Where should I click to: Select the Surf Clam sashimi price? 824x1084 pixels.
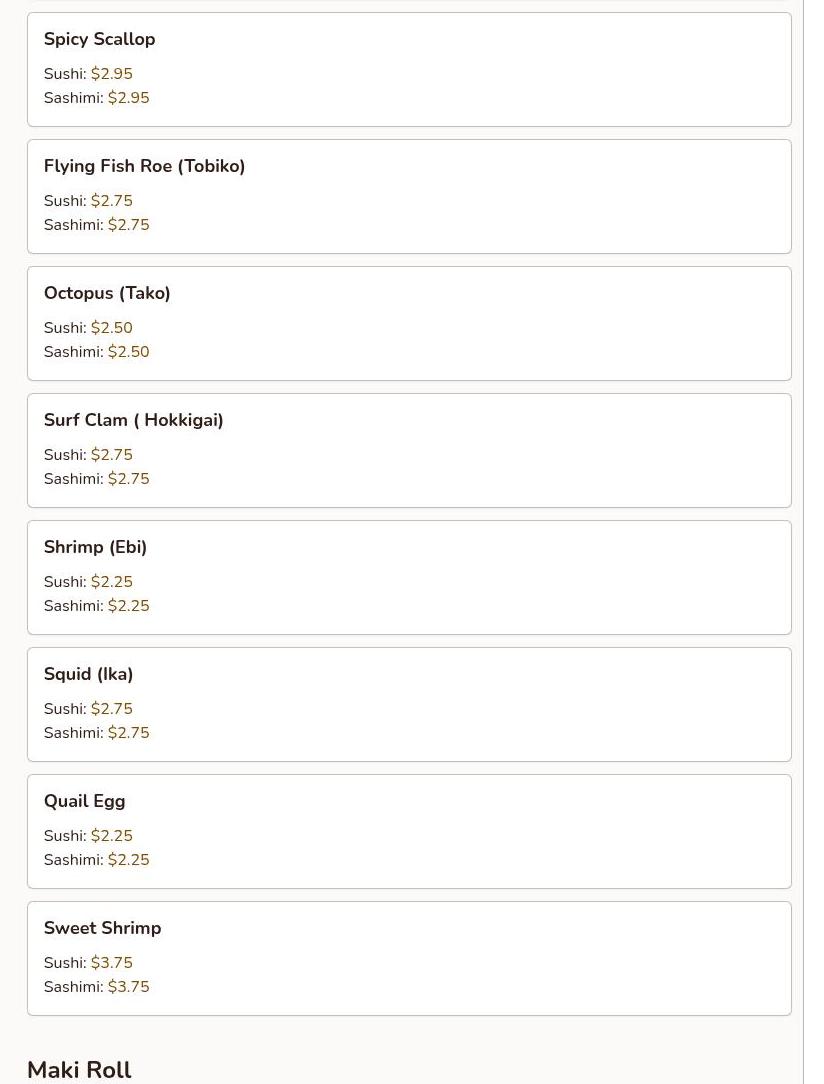click(128, 479)
